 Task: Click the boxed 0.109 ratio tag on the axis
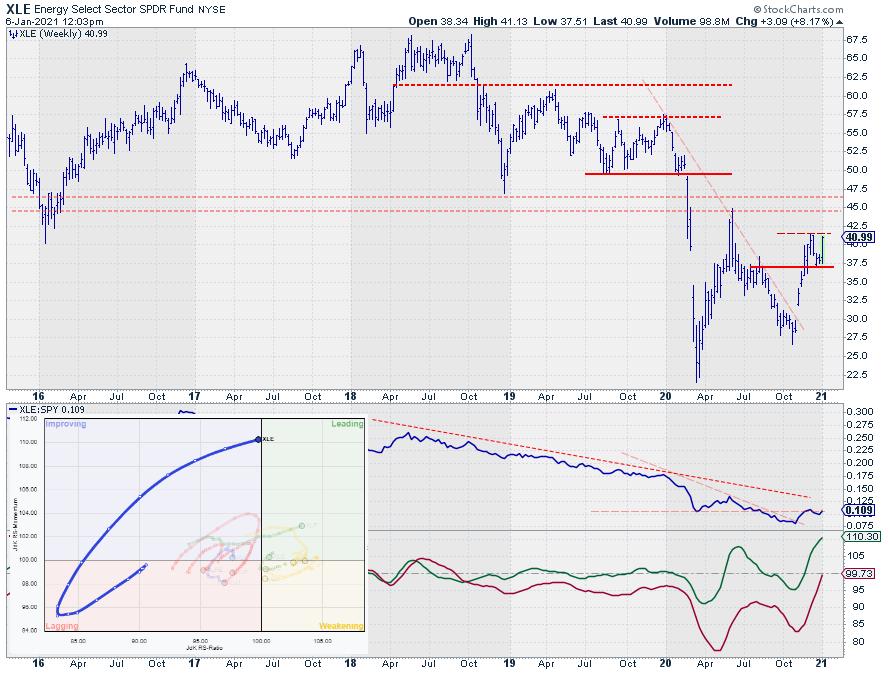click(860, 510)
